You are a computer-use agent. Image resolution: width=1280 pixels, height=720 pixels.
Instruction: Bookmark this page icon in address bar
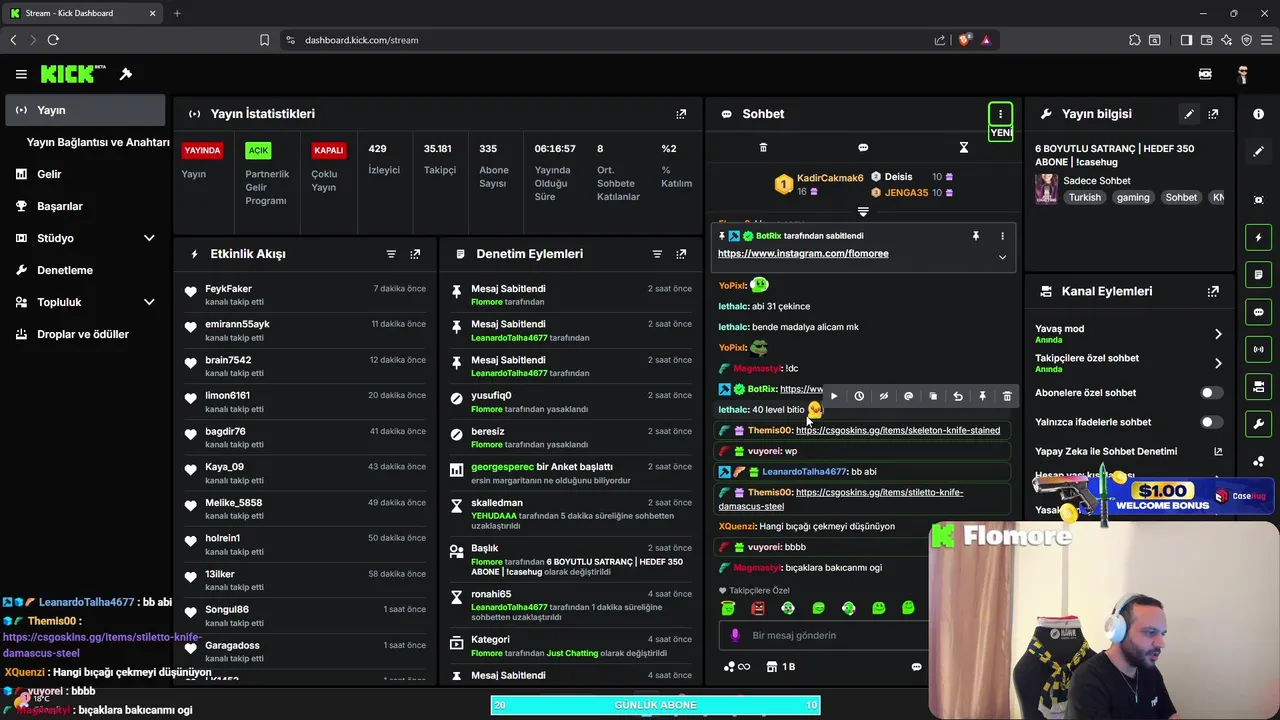click(264, 40)
